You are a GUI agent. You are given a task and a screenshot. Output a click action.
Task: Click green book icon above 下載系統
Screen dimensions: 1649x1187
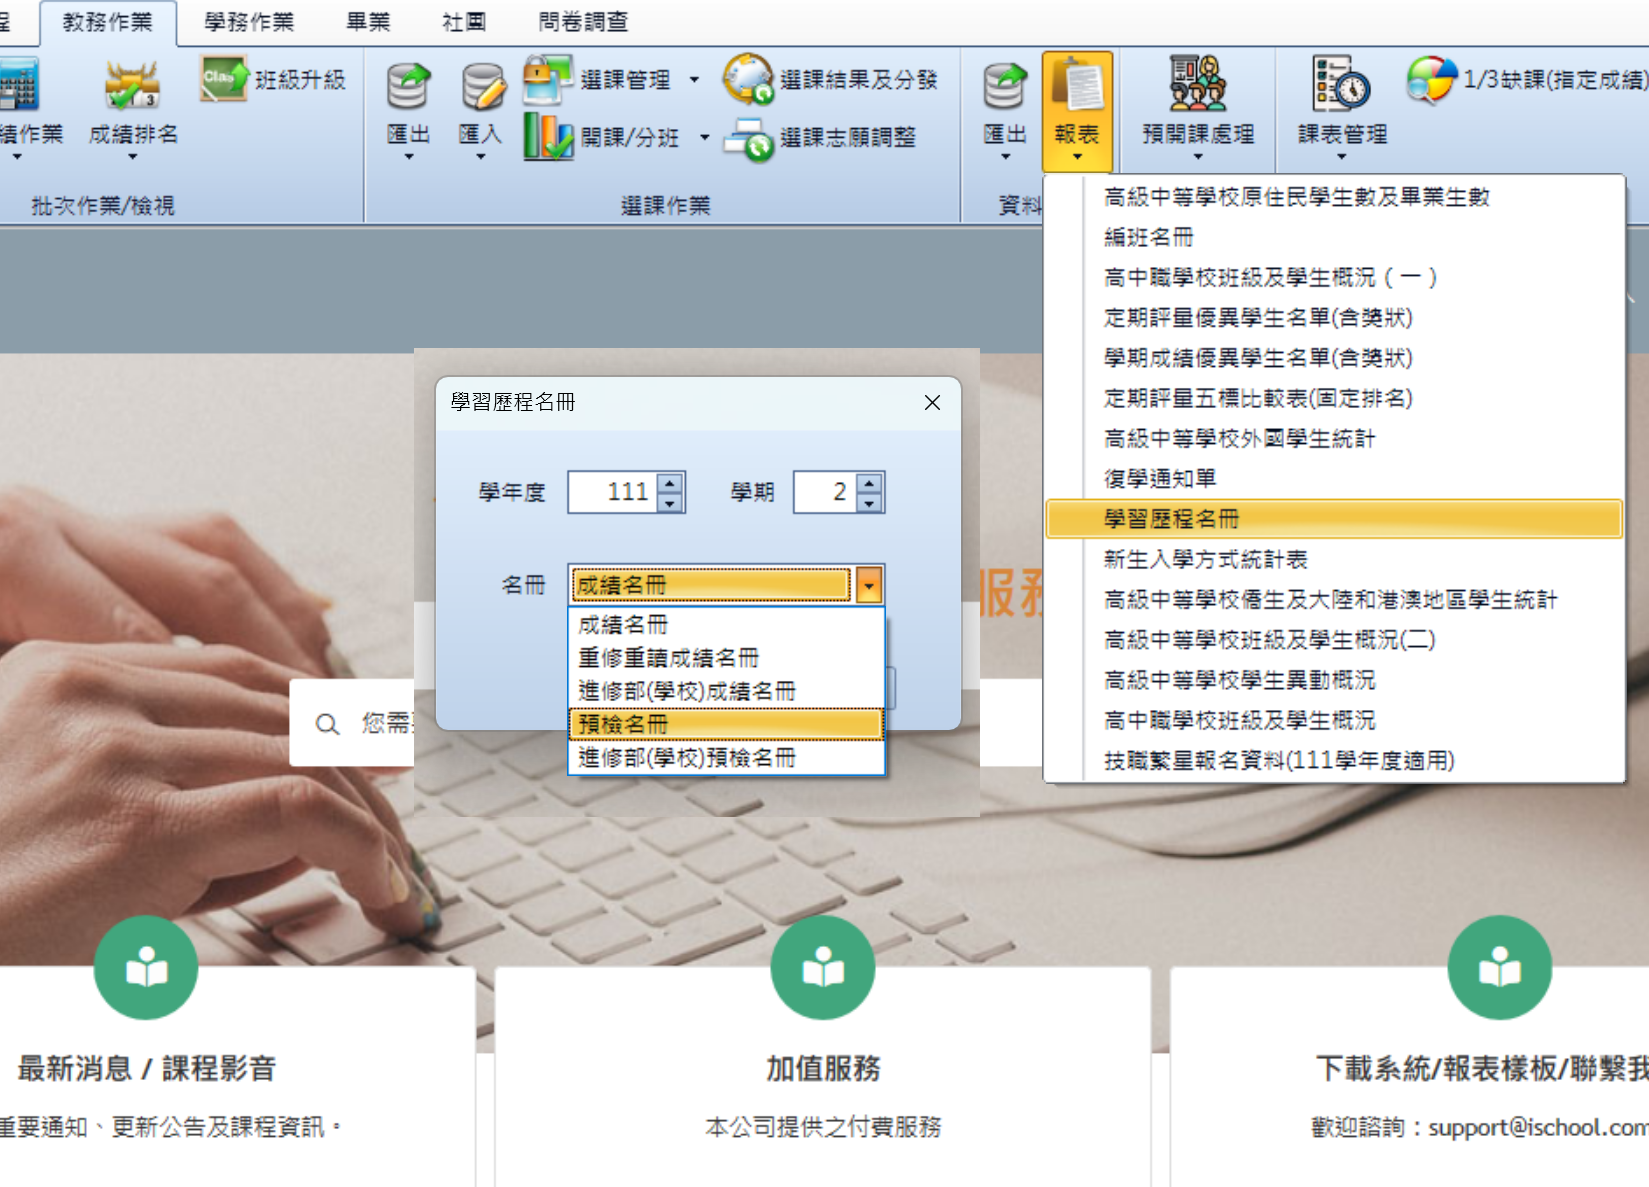tap(1499, 967)
